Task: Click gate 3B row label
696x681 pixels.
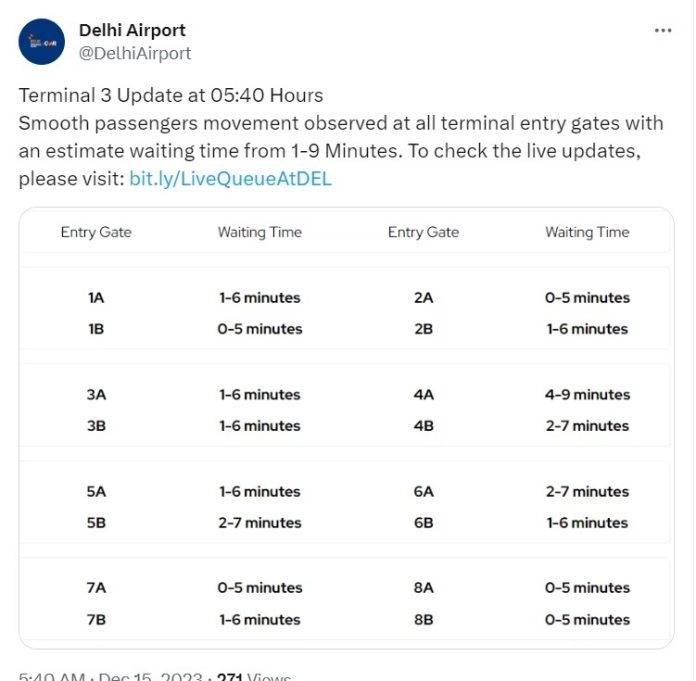Action: point(96,425)
